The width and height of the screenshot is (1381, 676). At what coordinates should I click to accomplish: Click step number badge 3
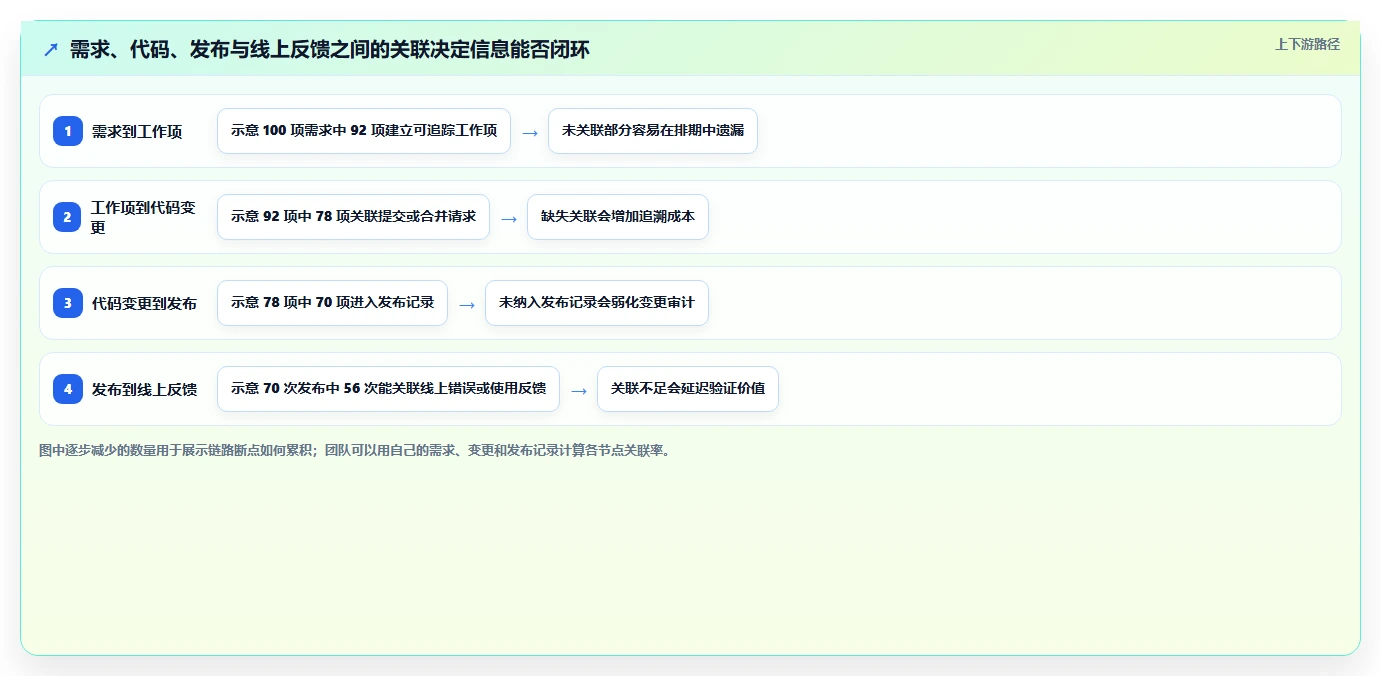pos(68,303)
